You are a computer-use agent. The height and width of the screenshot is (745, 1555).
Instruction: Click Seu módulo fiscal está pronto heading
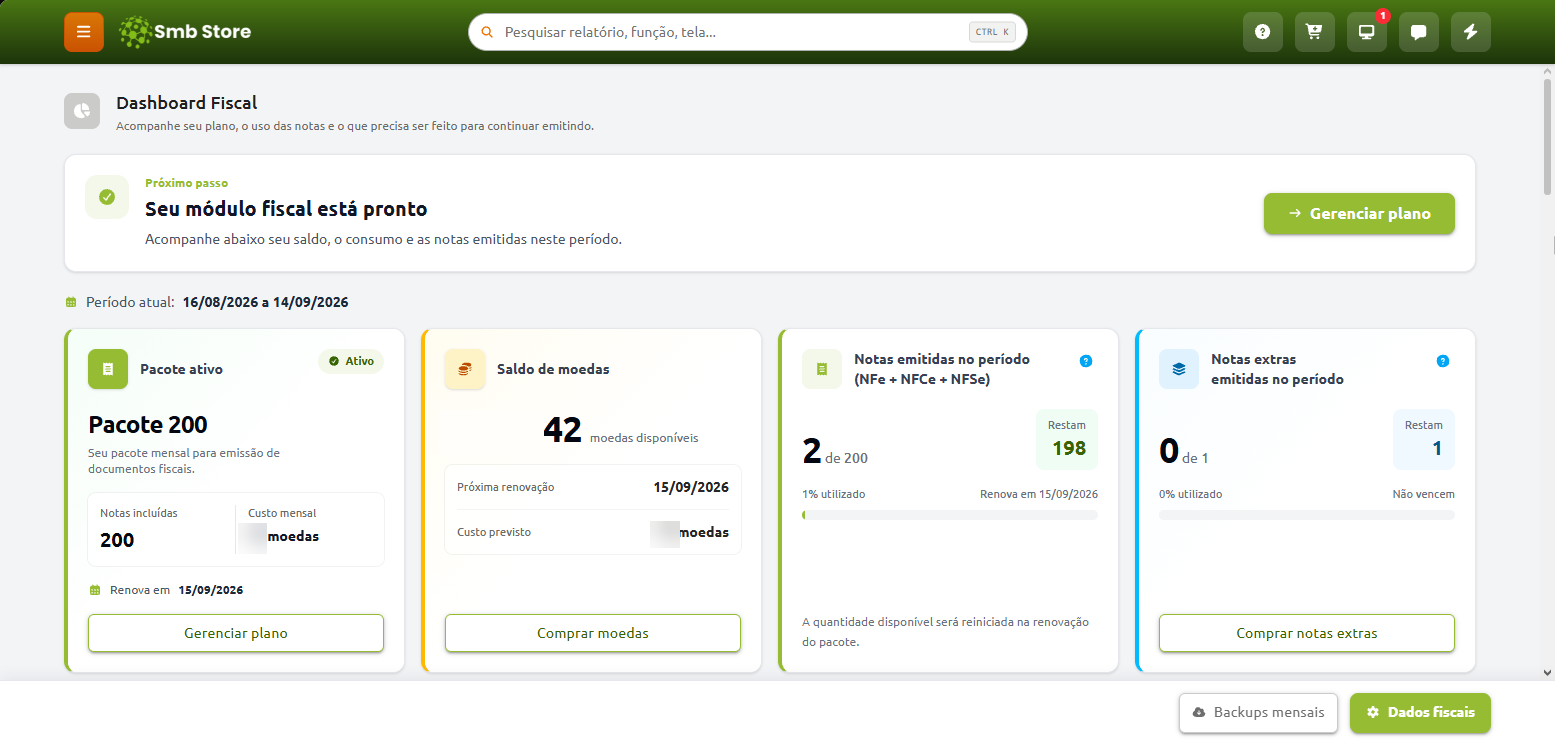click(x=286, y=209)
